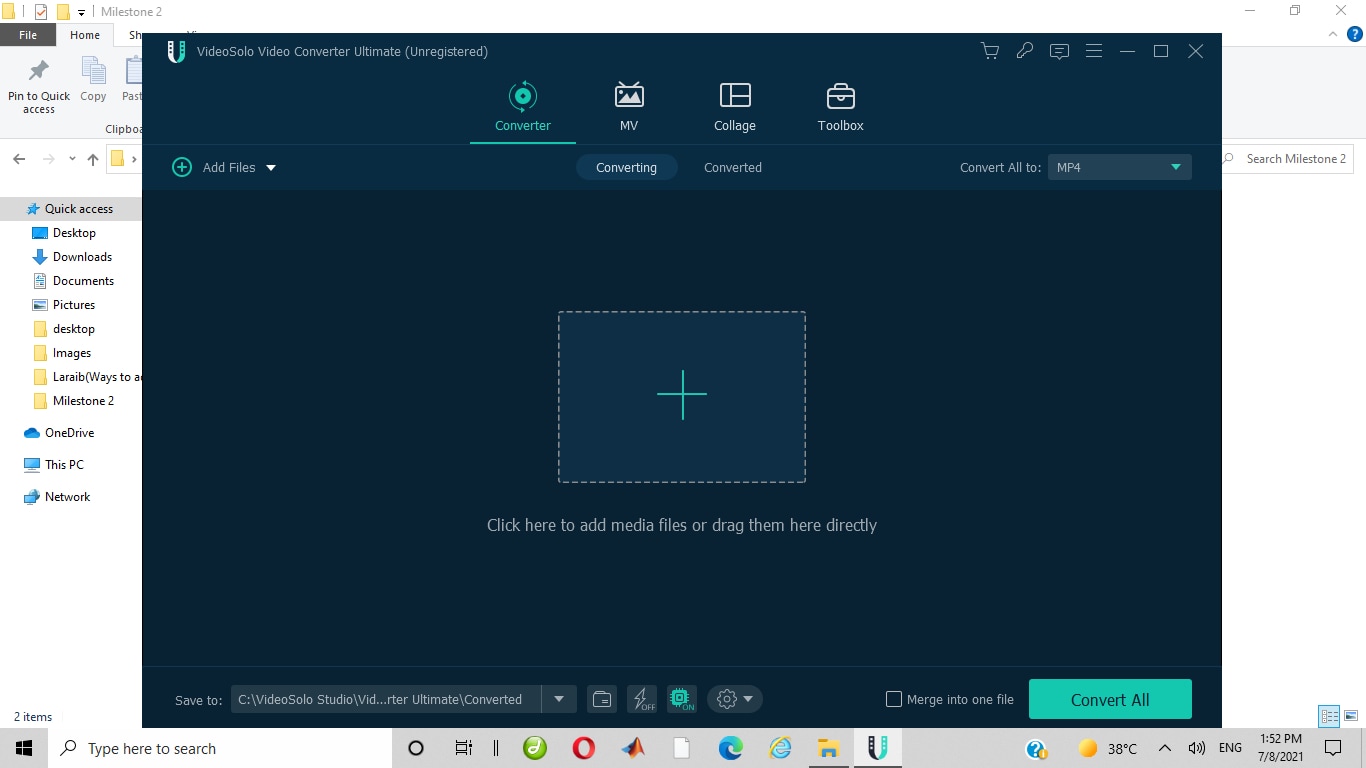The width and height of the screenshot is (1366, 768).
Task: Open the File tab in File Explorer
Action: (28, 35)
